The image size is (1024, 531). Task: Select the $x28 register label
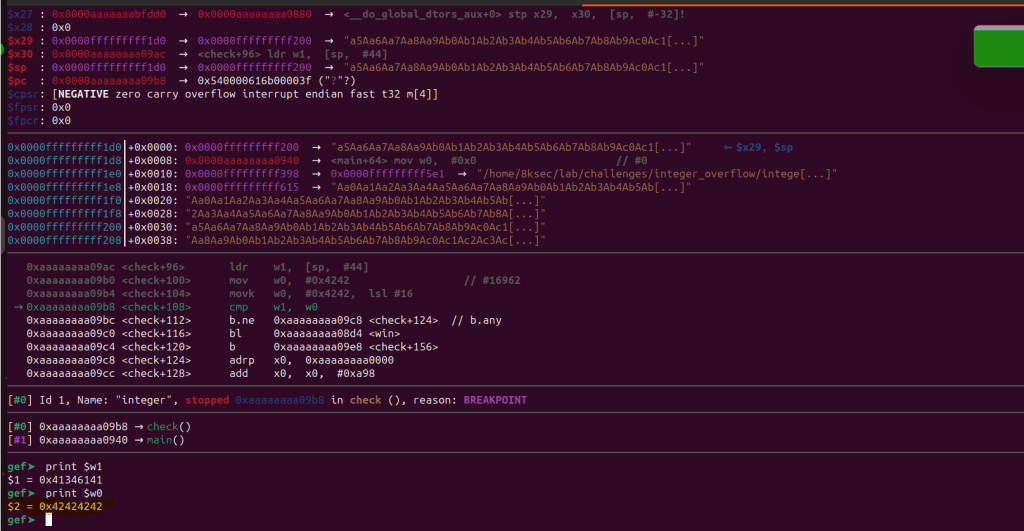[x=20, y=27]
